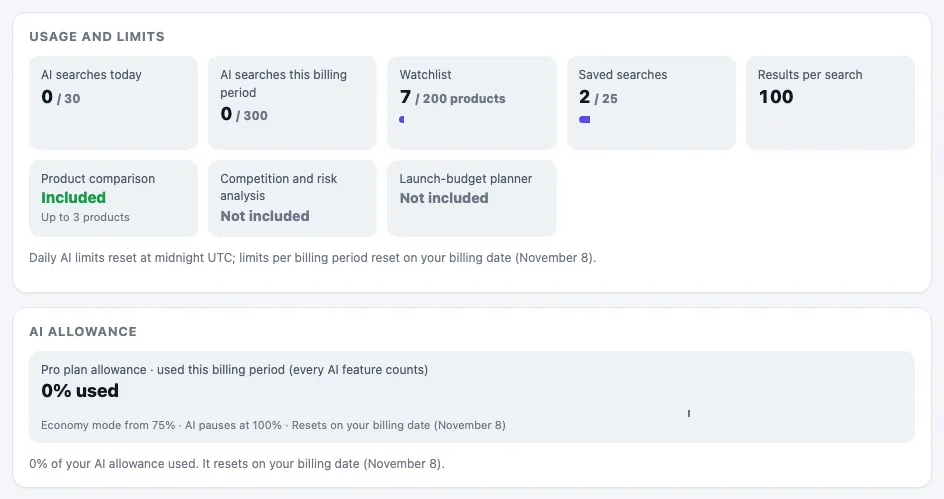Click the 'Economy mode from 75%' note
Screen dimensions: 944x499
coord(273,425)
